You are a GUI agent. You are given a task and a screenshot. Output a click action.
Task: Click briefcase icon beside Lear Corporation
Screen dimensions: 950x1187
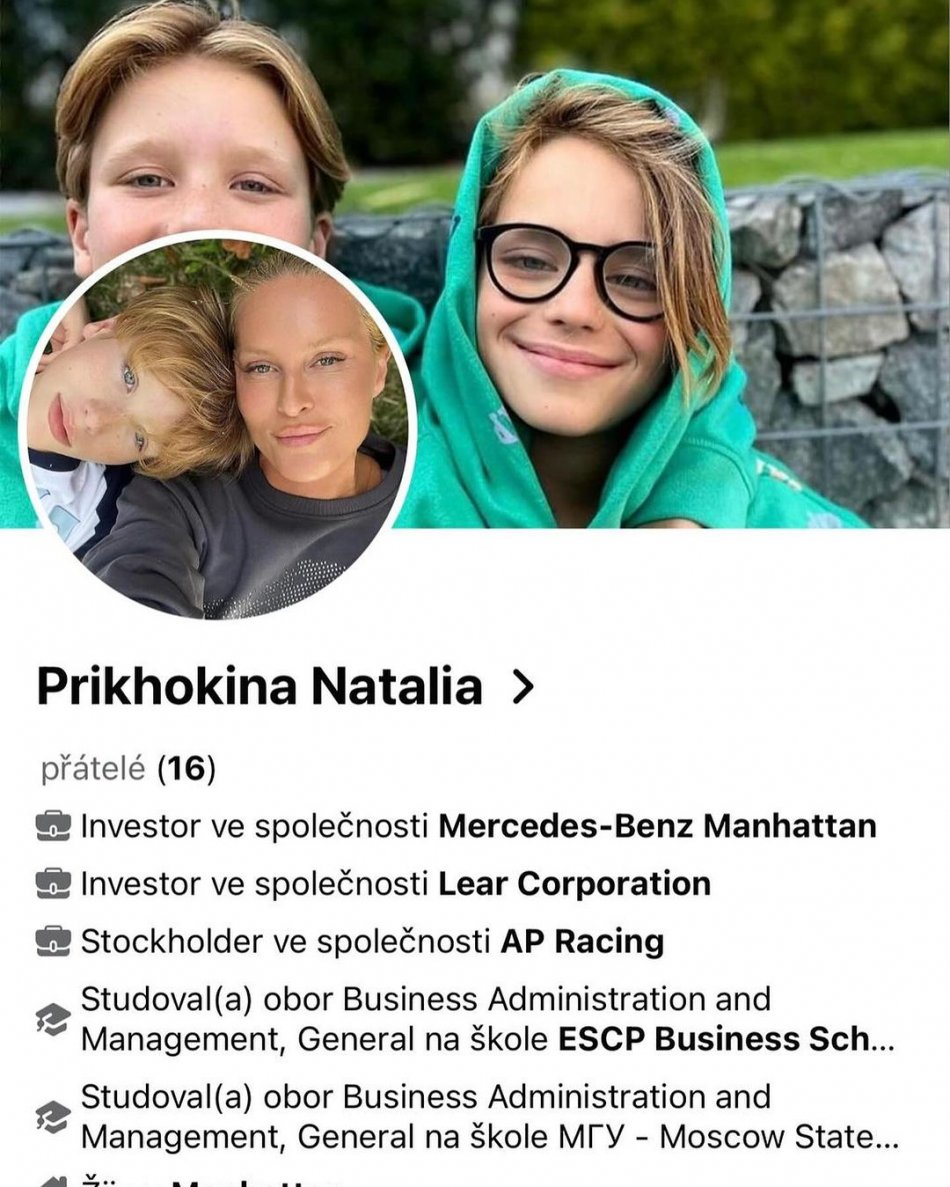click(x=53, y=884)
